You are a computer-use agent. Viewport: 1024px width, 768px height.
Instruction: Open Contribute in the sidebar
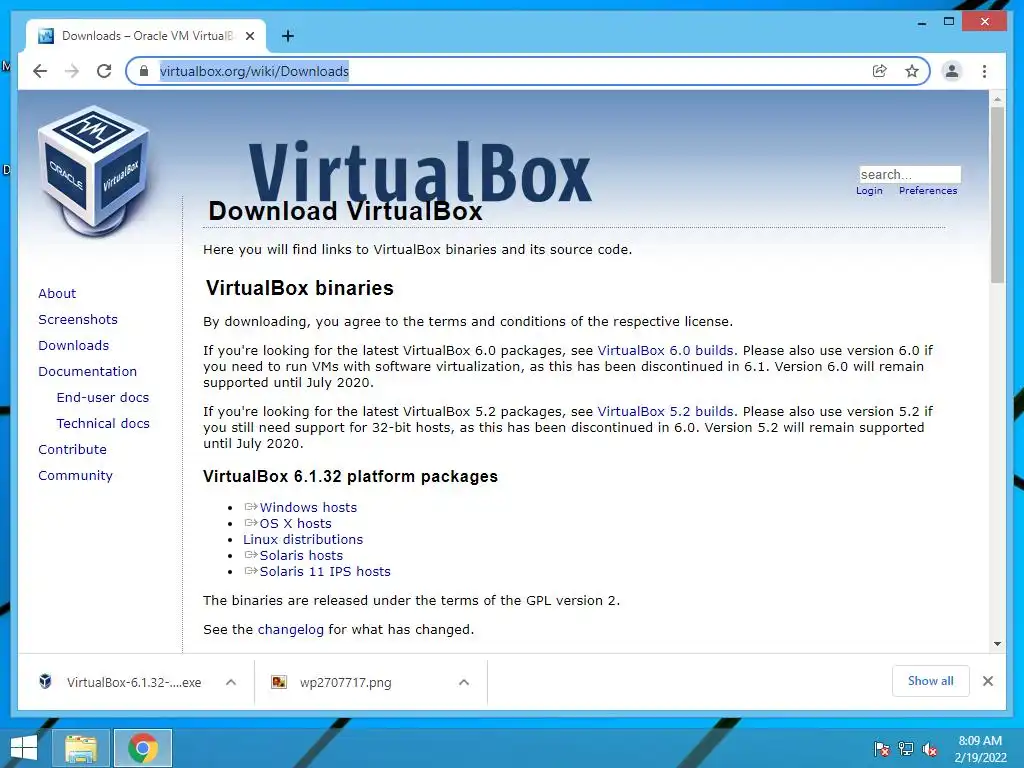tap(72, 450)
